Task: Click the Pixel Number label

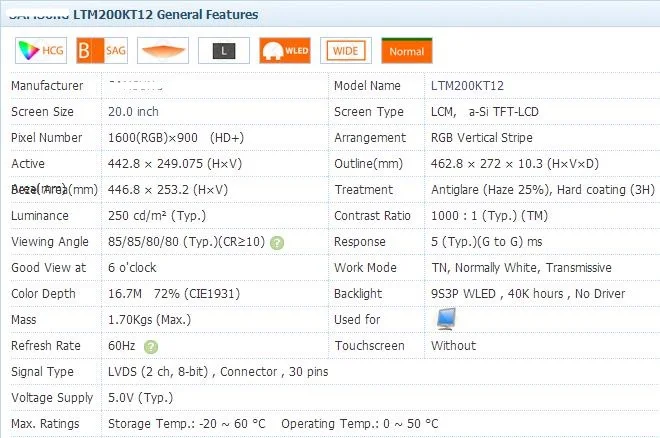Action: click(x=47, y=138)
